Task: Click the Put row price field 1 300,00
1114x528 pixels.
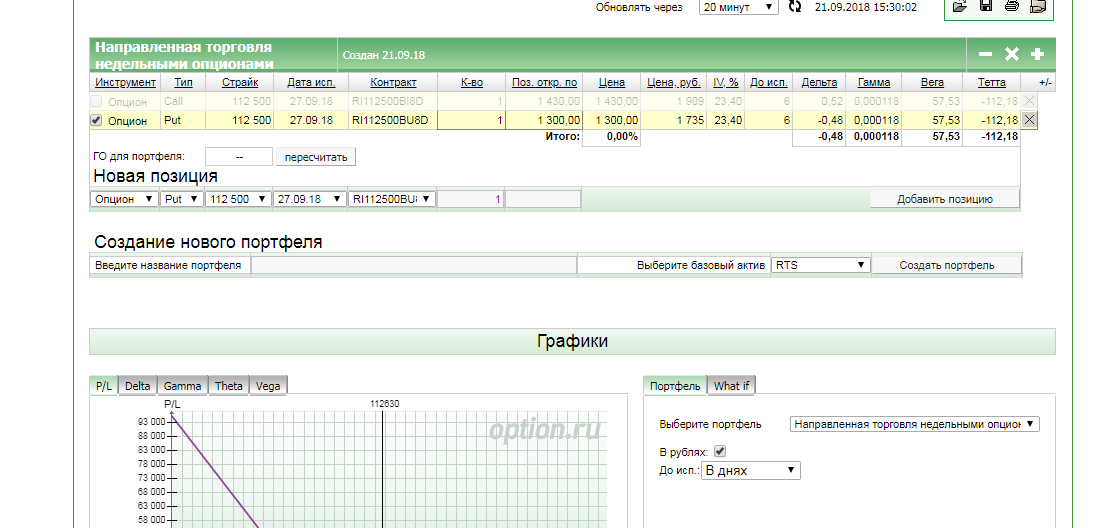Action: (611, 121)
